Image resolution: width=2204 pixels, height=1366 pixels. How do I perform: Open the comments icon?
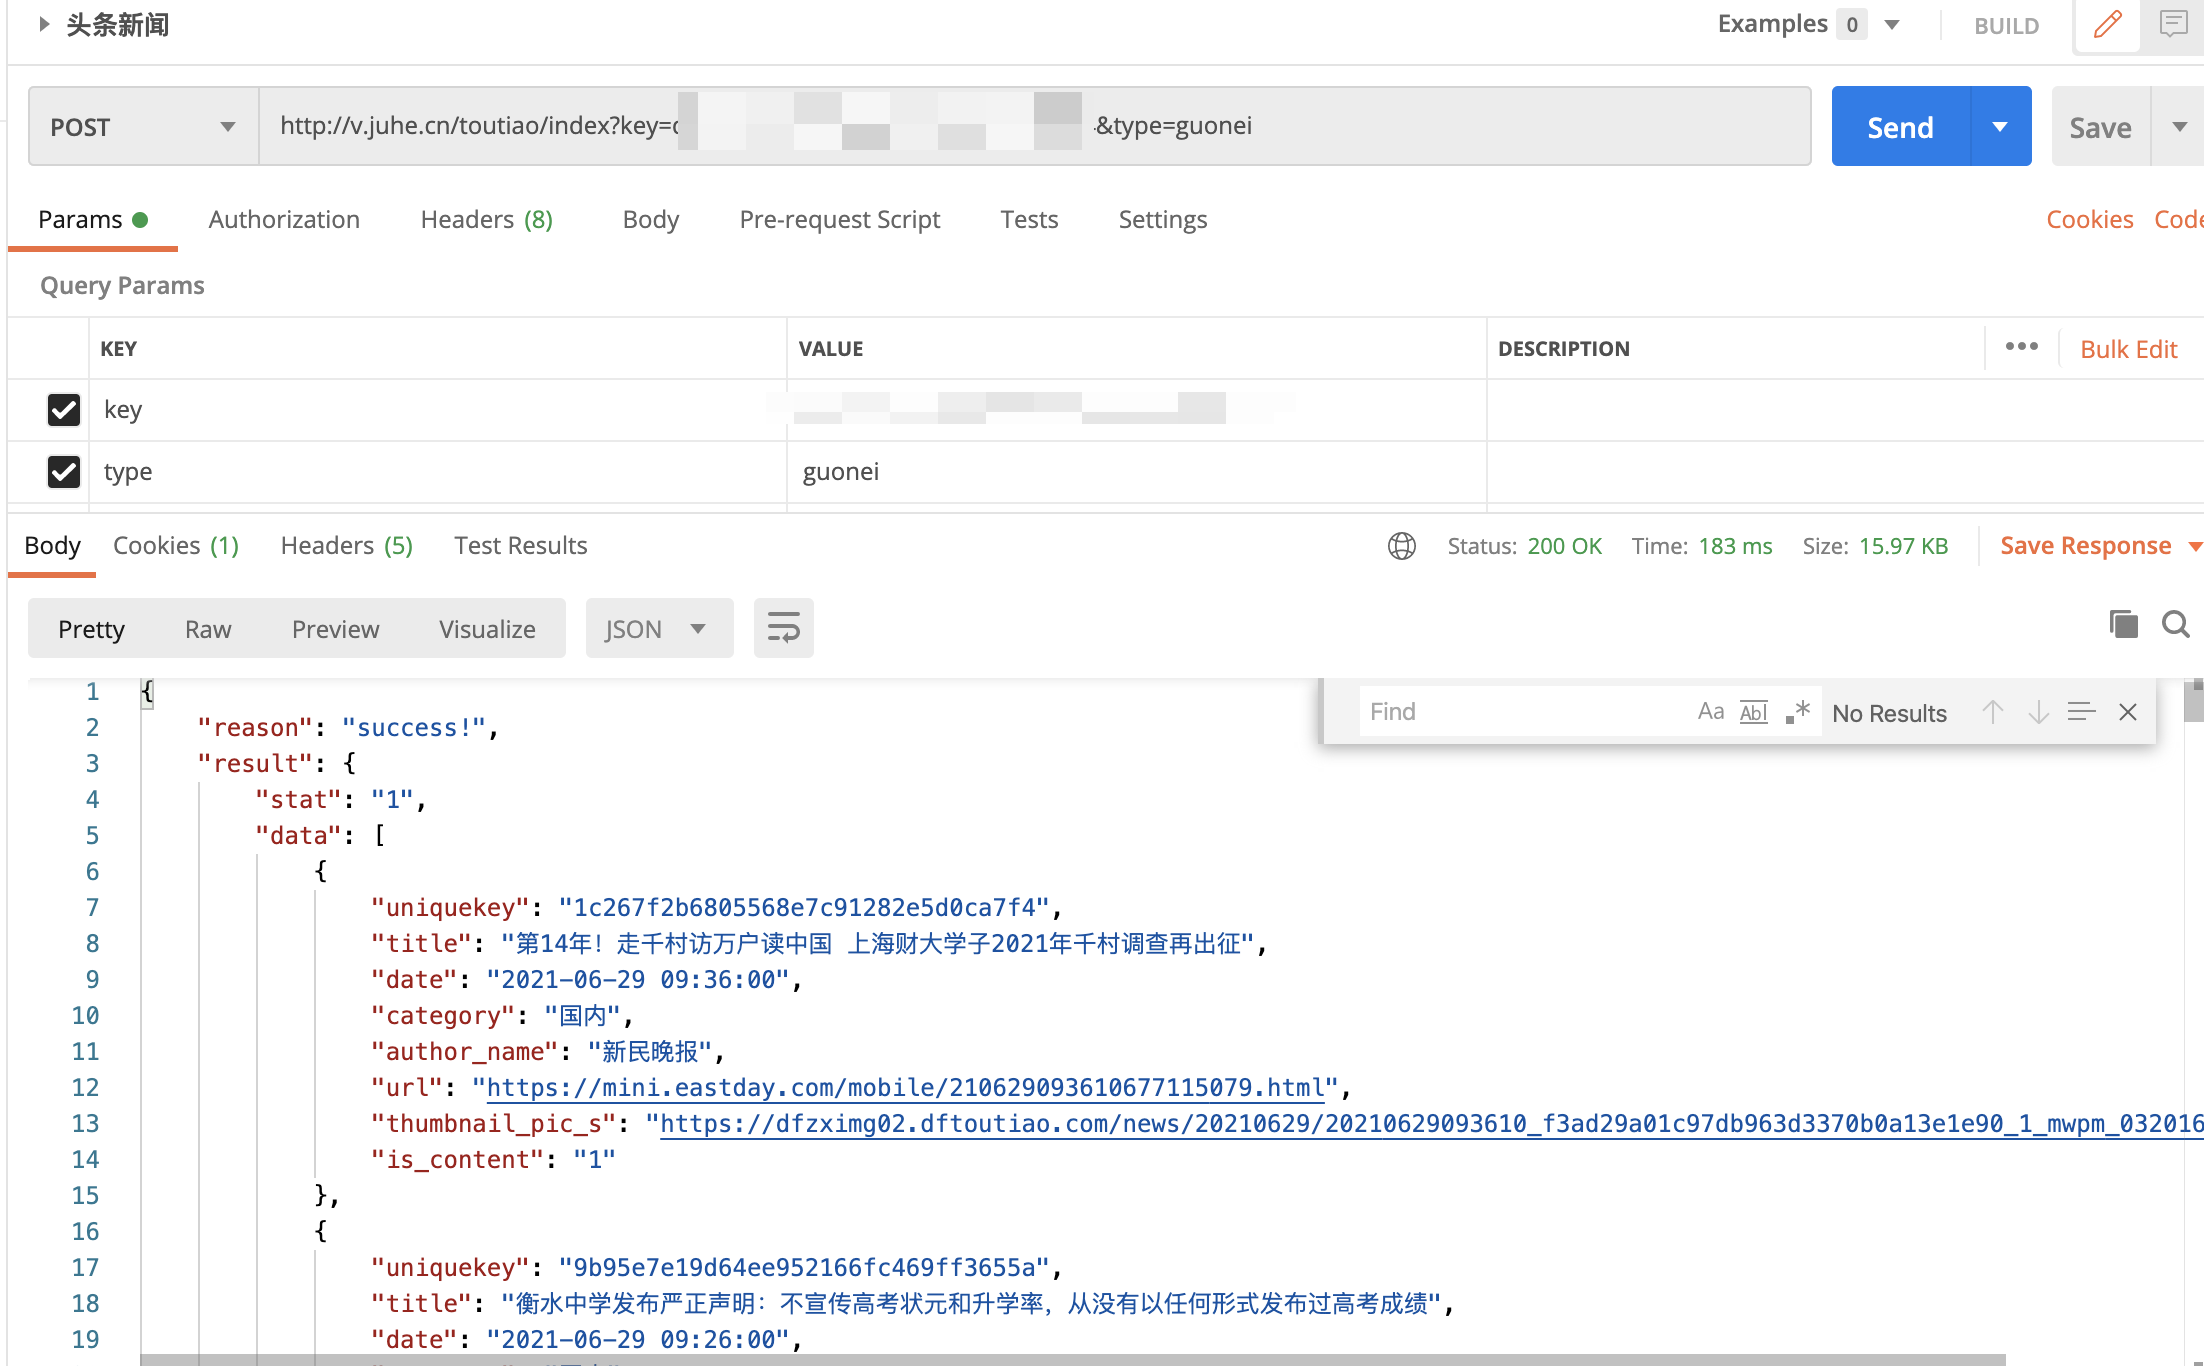click(2173, 24)
